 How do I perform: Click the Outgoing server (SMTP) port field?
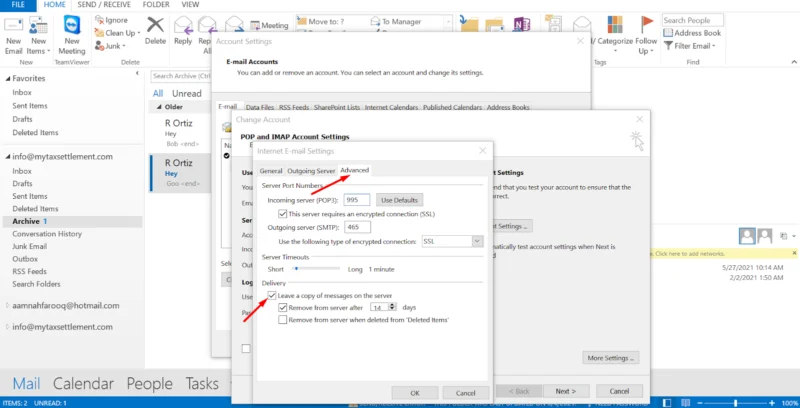(358, 227)
